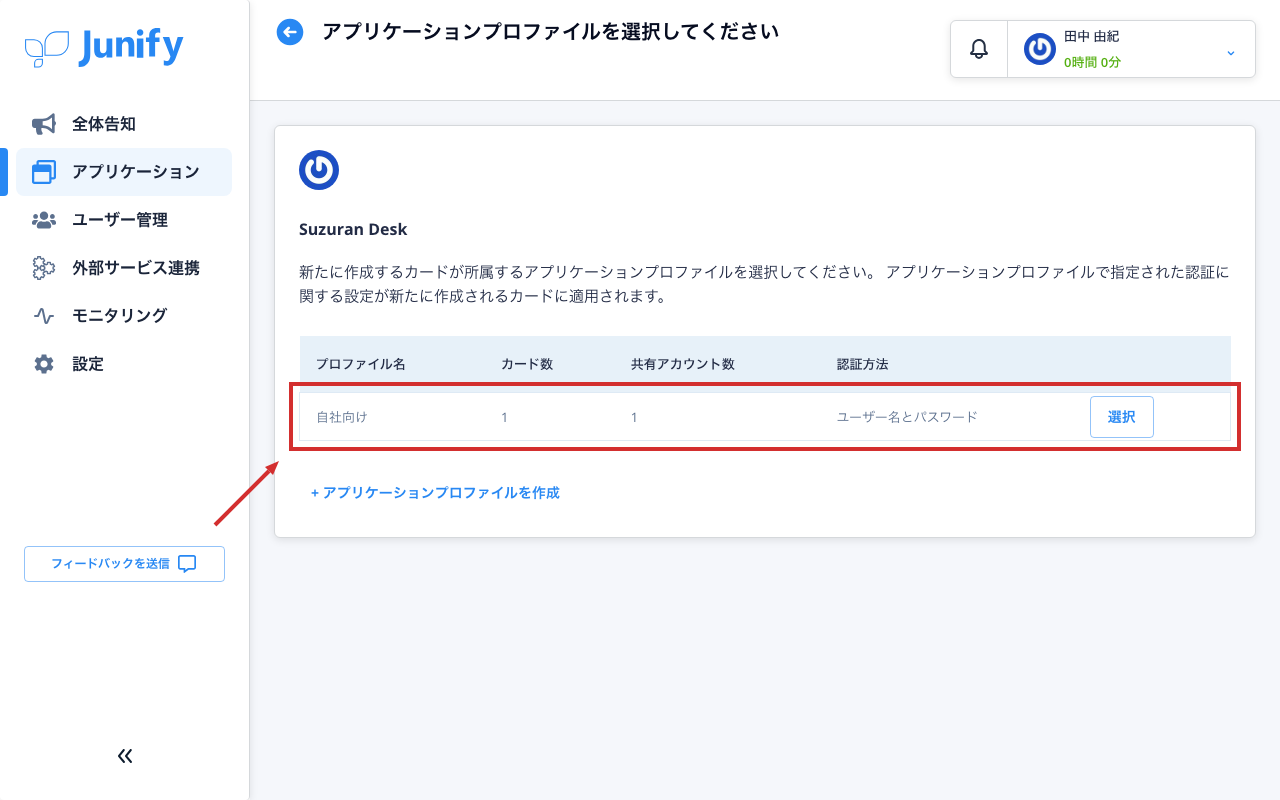Go to ユーザー管理 in the sidebar
The width and height of the screenshot is (1280, 800).
pos(124,220)
